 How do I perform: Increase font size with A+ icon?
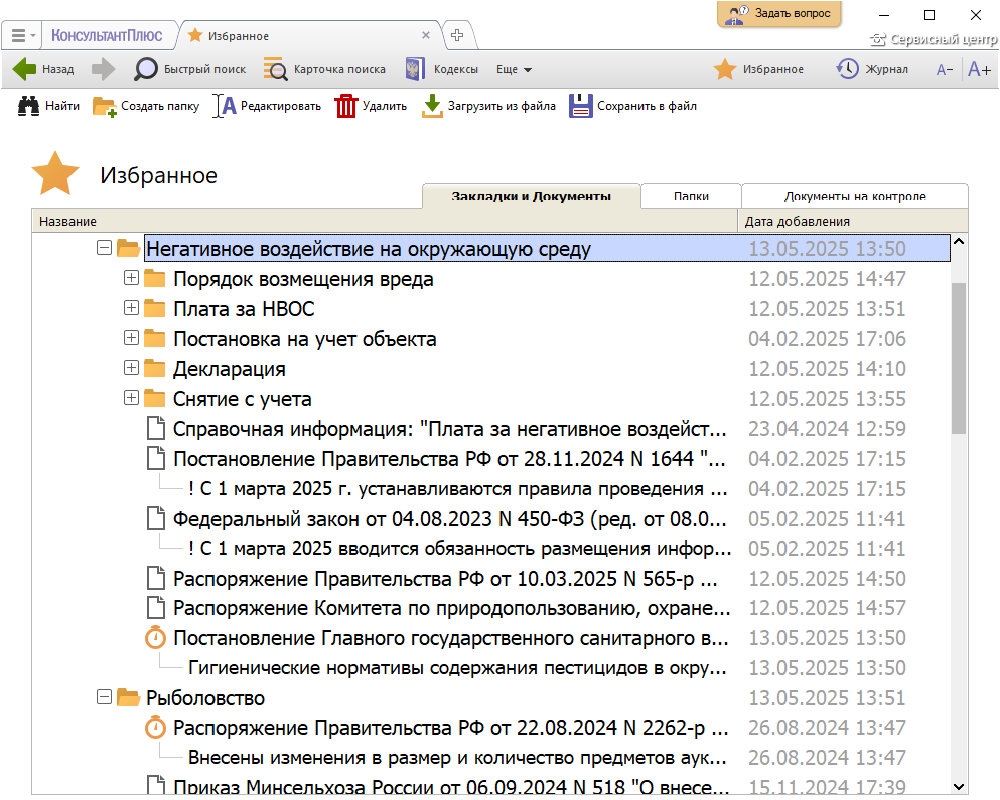click(979, 69)
